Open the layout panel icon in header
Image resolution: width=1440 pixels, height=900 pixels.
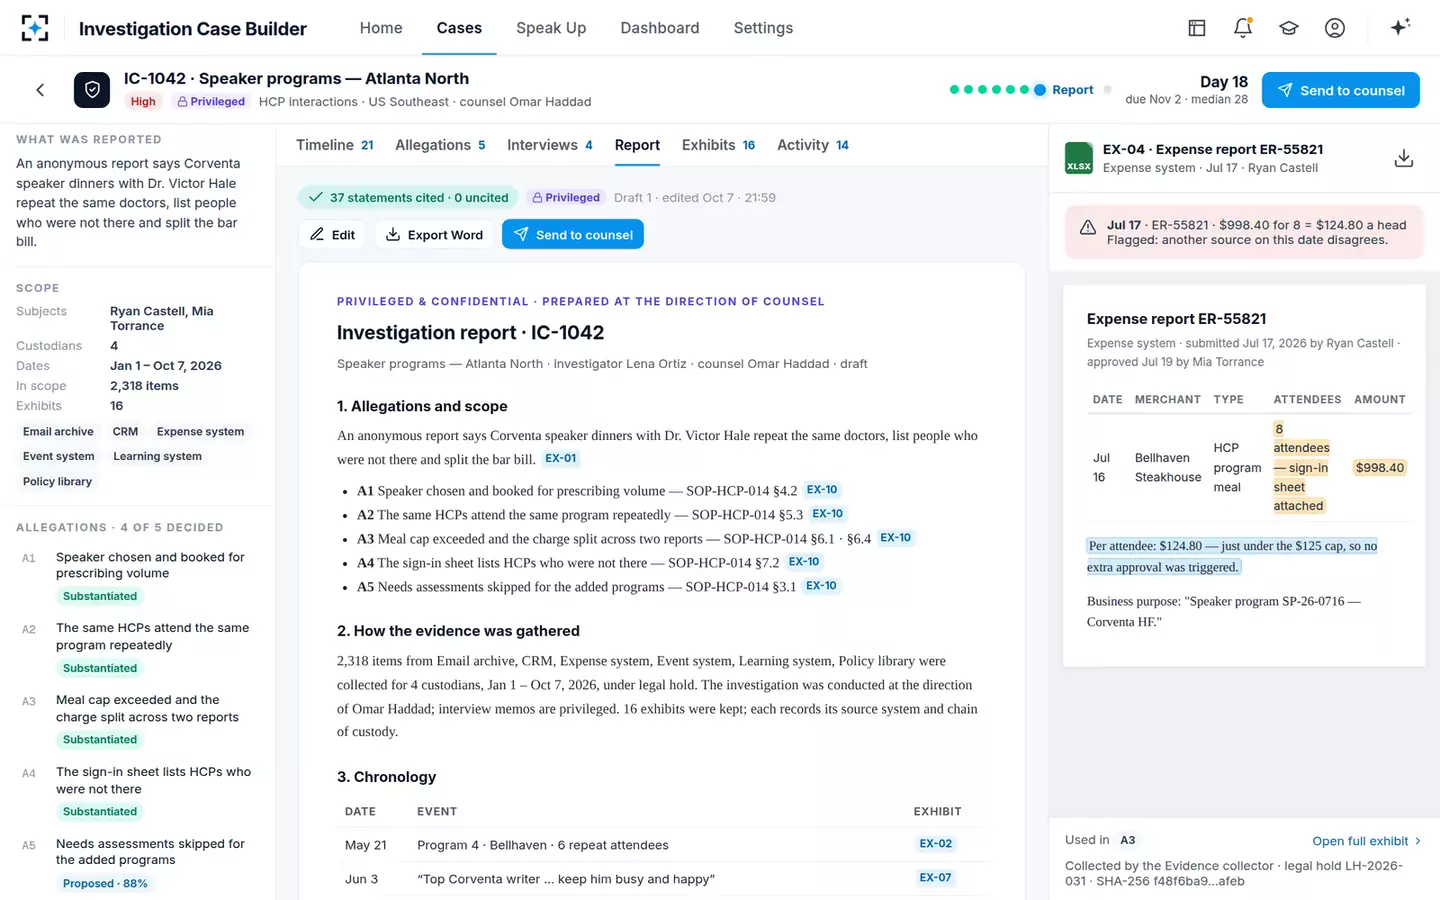tap(1197, 28)
